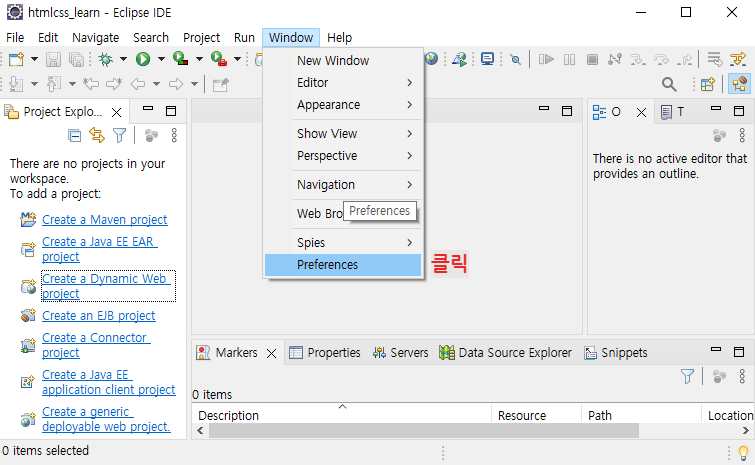Screen dimensions: 755x465
Task: Expand the Appearance submenu
Action: coord(343,105)
